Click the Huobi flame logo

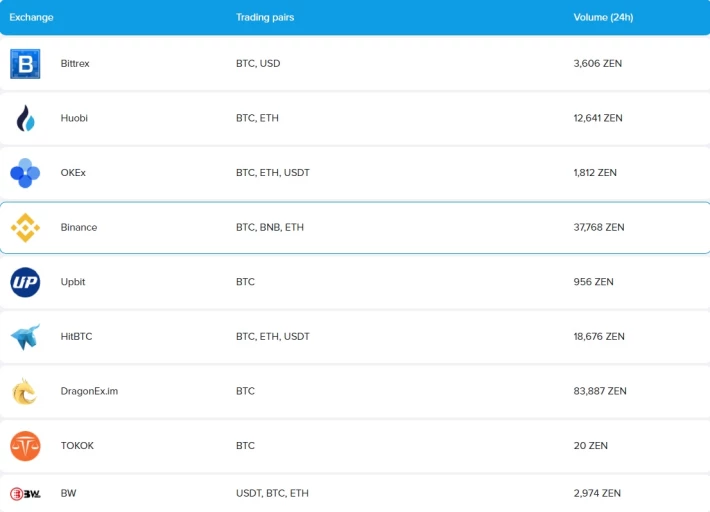click(25, 118)
